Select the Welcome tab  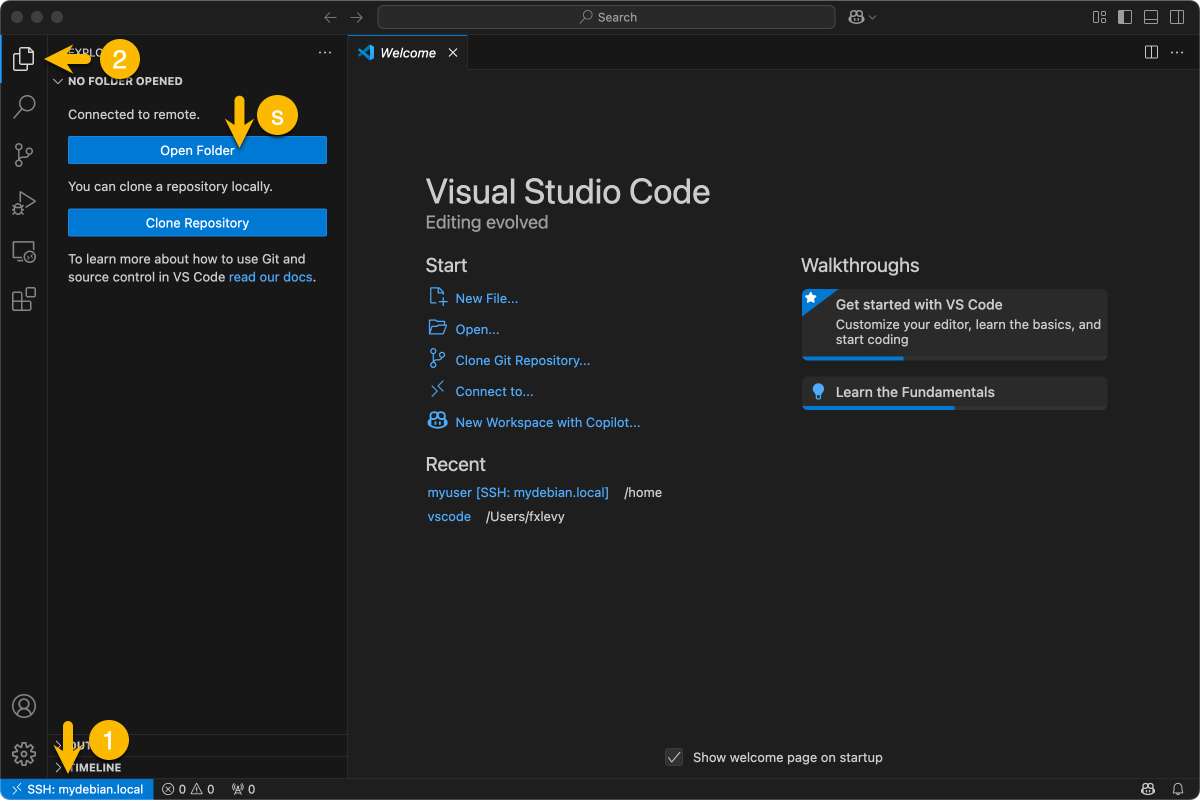coord(407,53)
